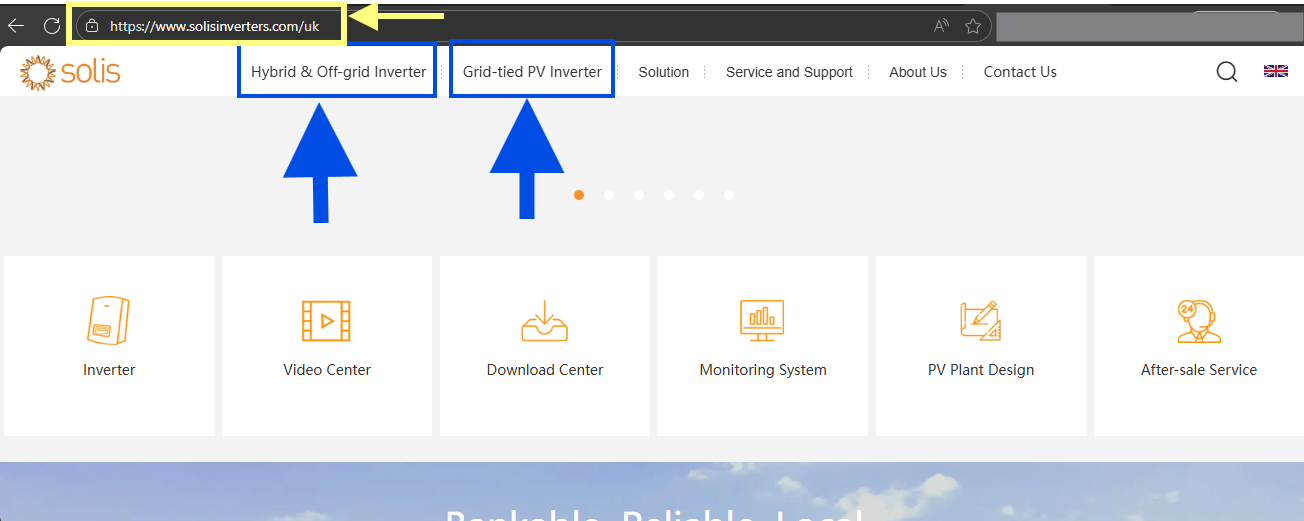Click the About Us link

click(918, 72)
